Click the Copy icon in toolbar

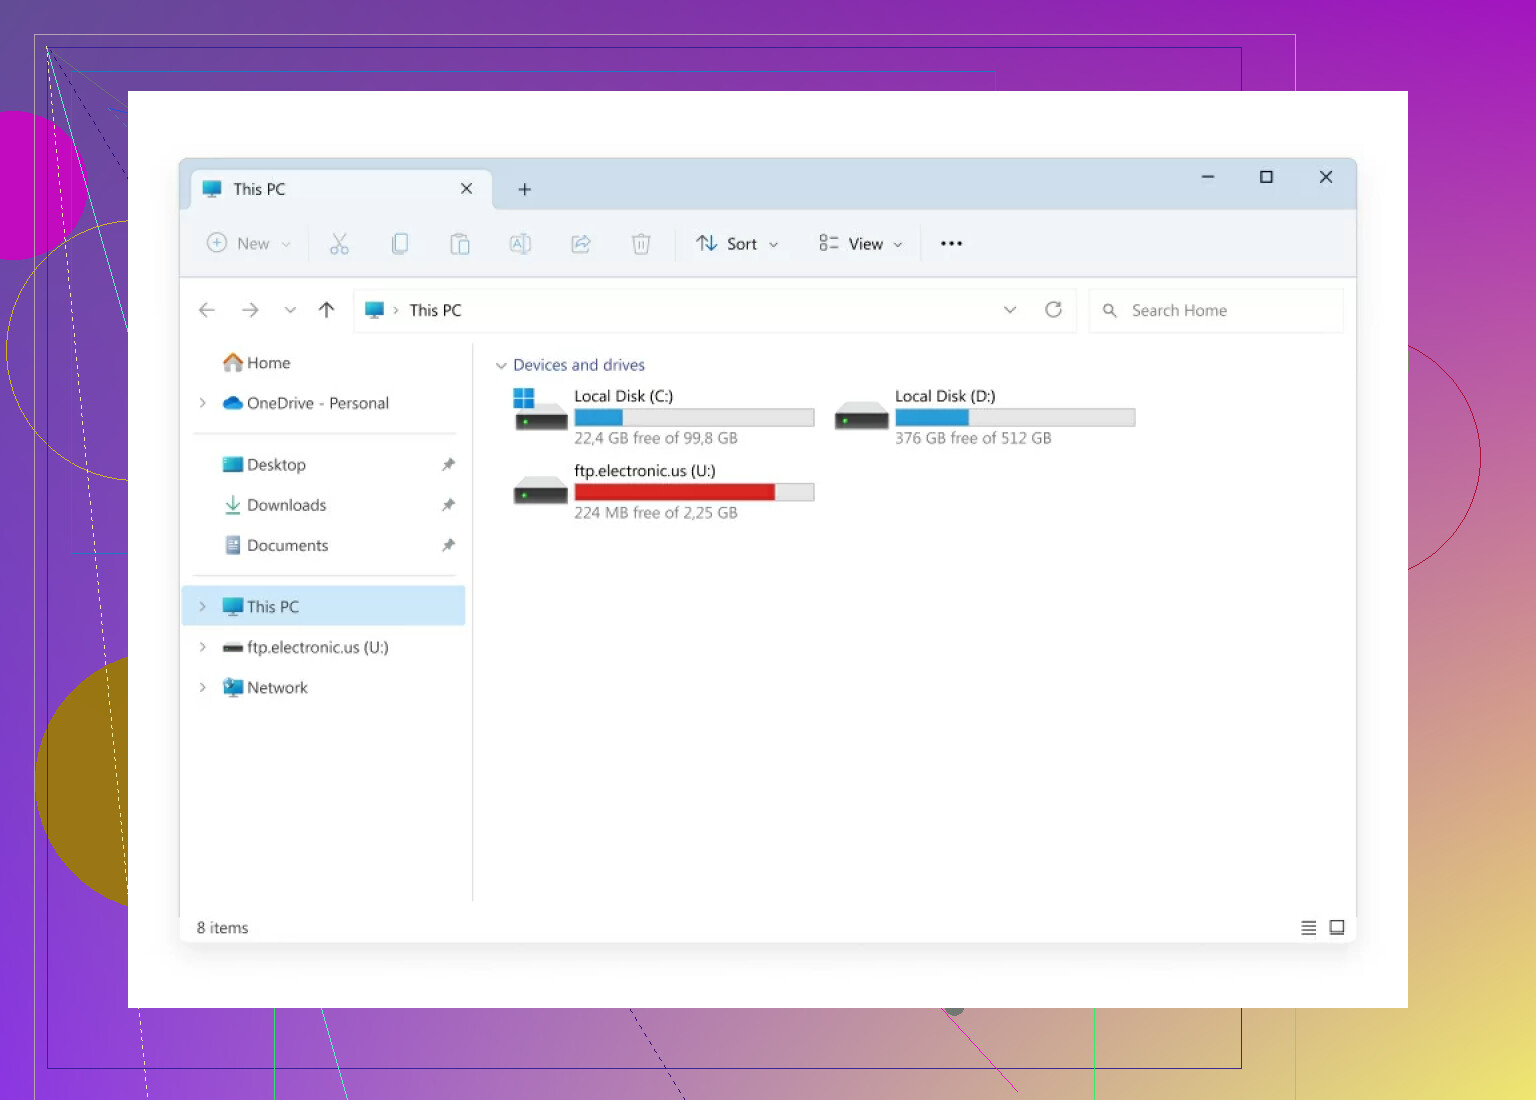tap(400, 243)
